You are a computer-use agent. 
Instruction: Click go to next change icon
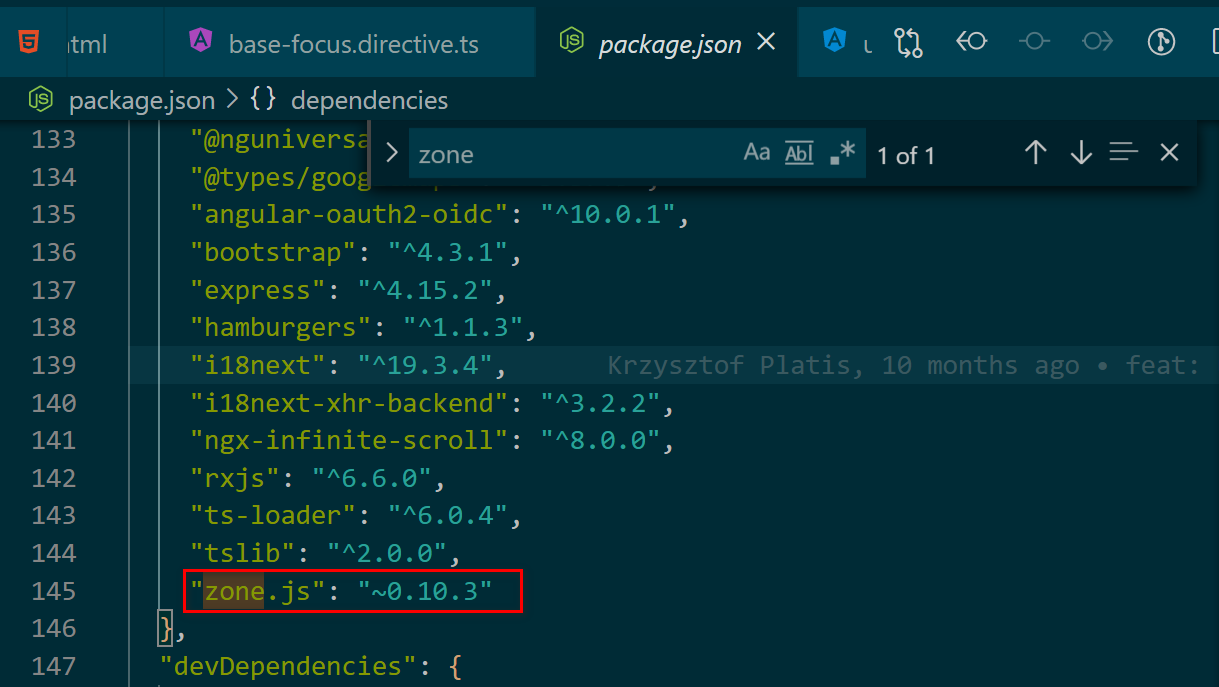point(1097,41)
